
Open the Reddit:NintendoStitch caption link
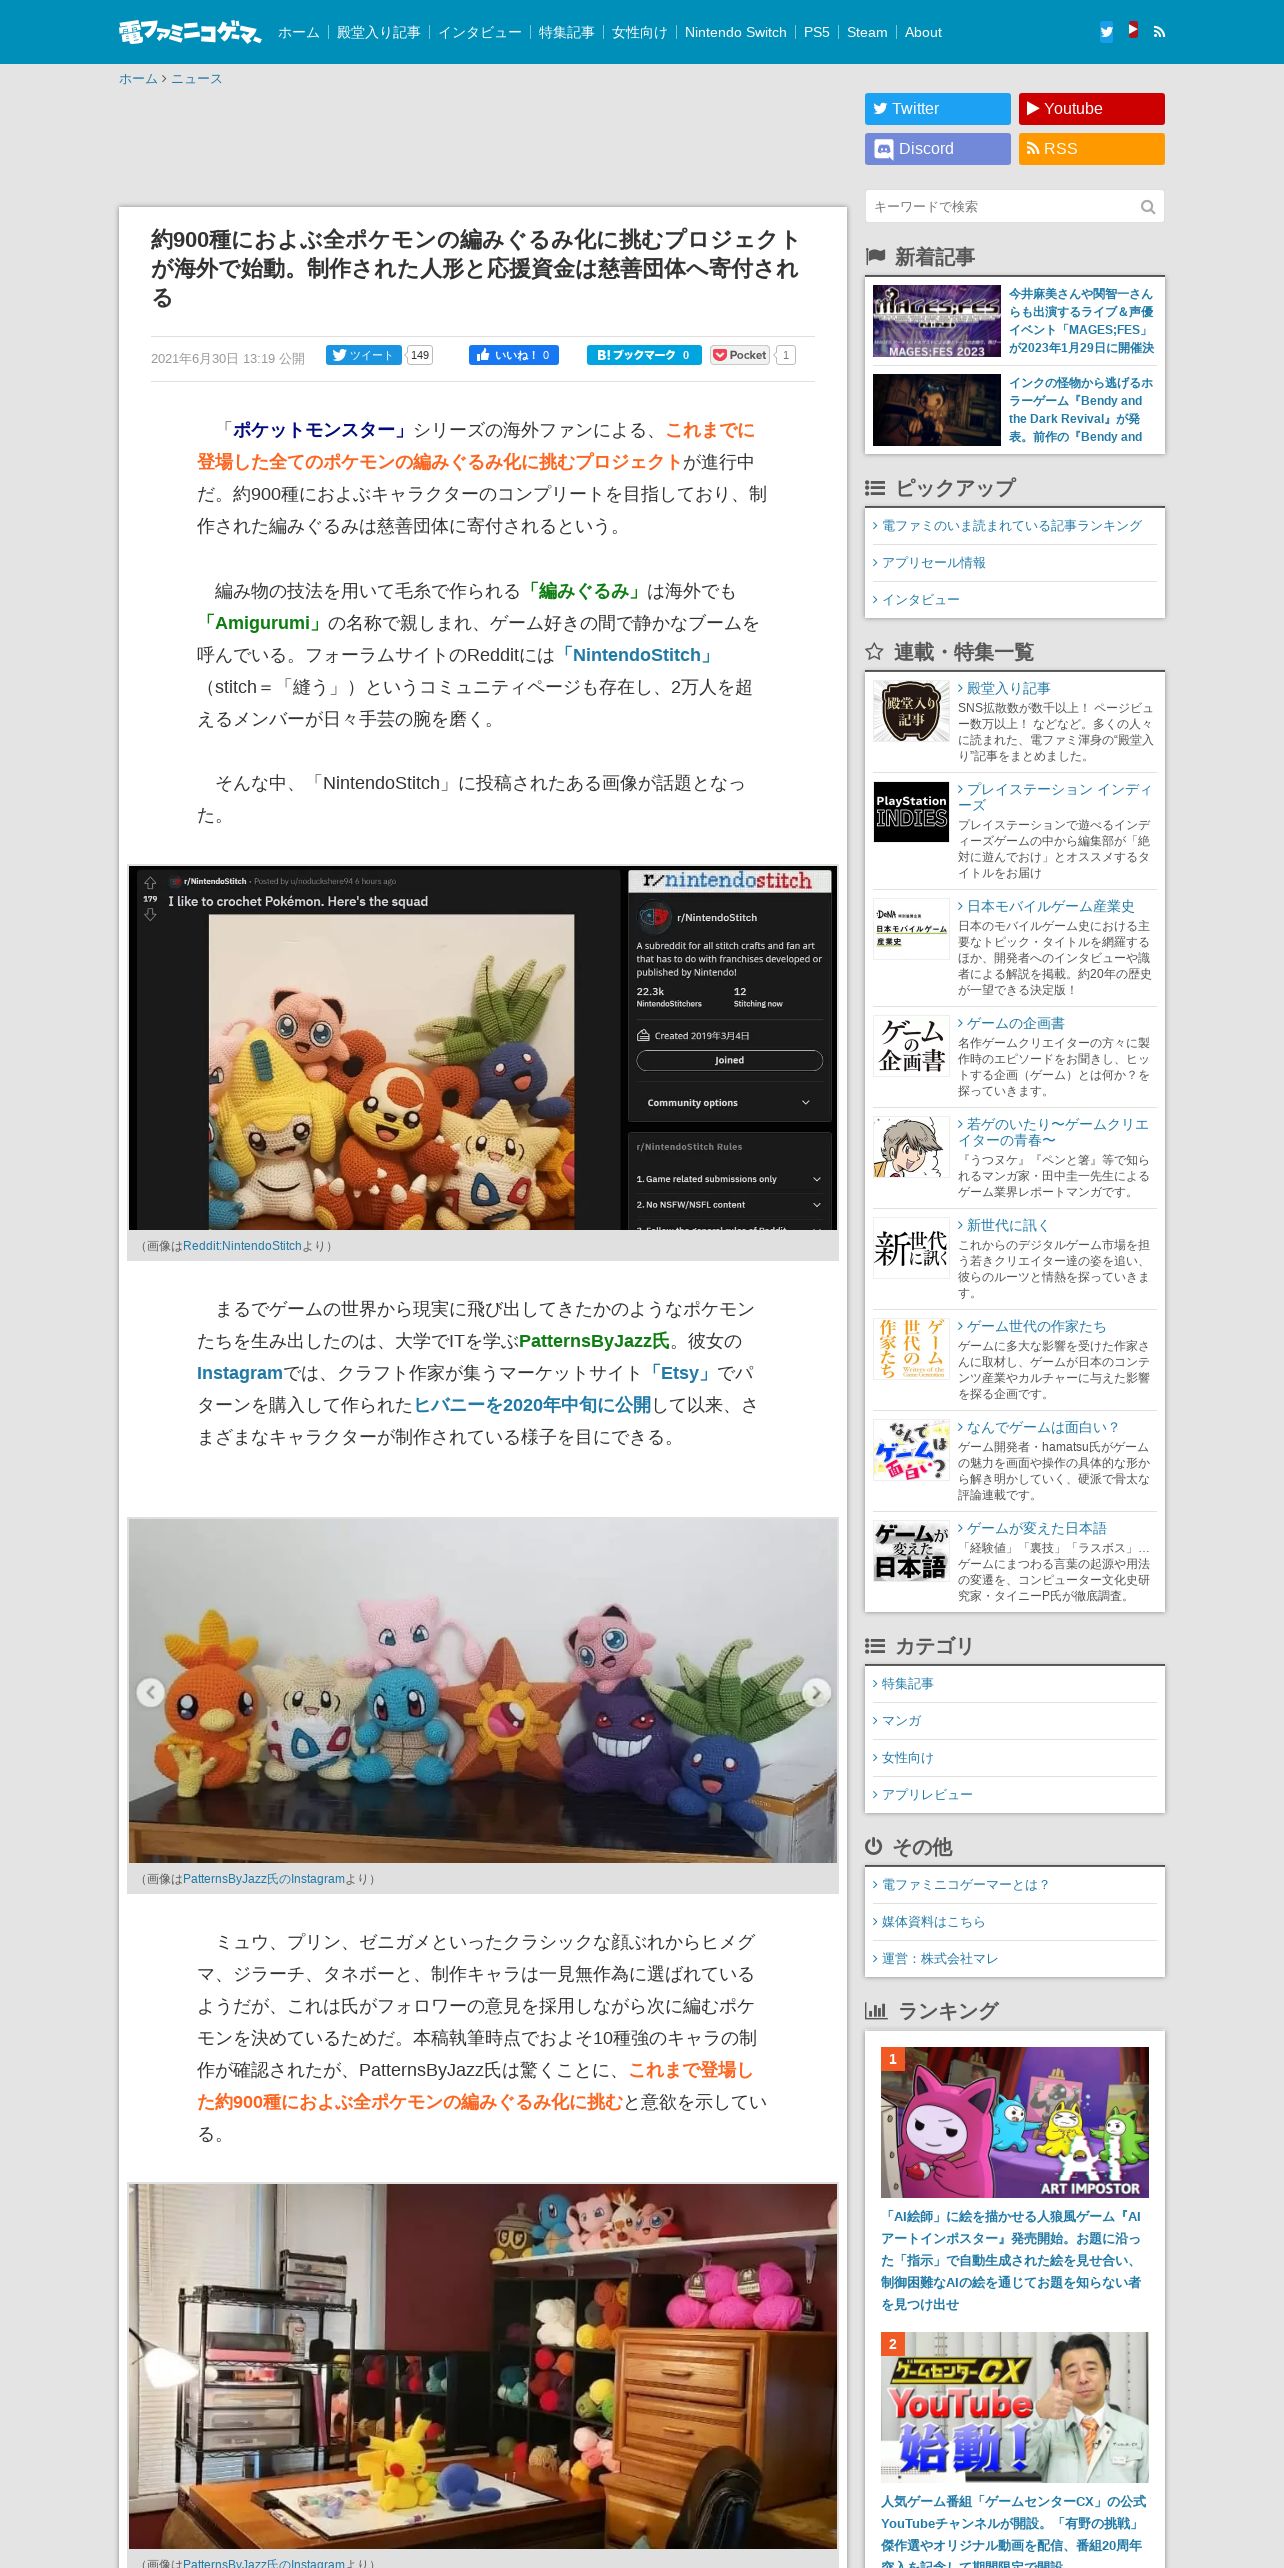(x=242, y=1246)
